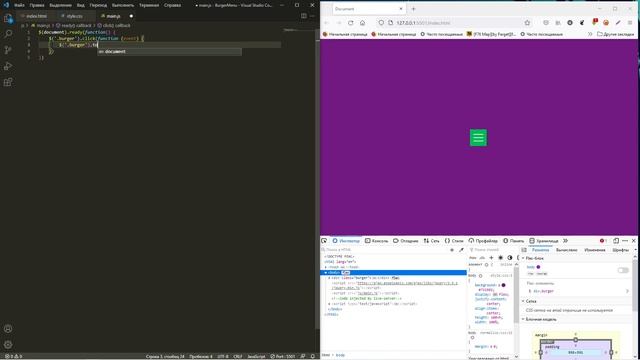Switch to the Изменения sidebar tab
Screen dimensions: 640x360
tap(594, 250)
